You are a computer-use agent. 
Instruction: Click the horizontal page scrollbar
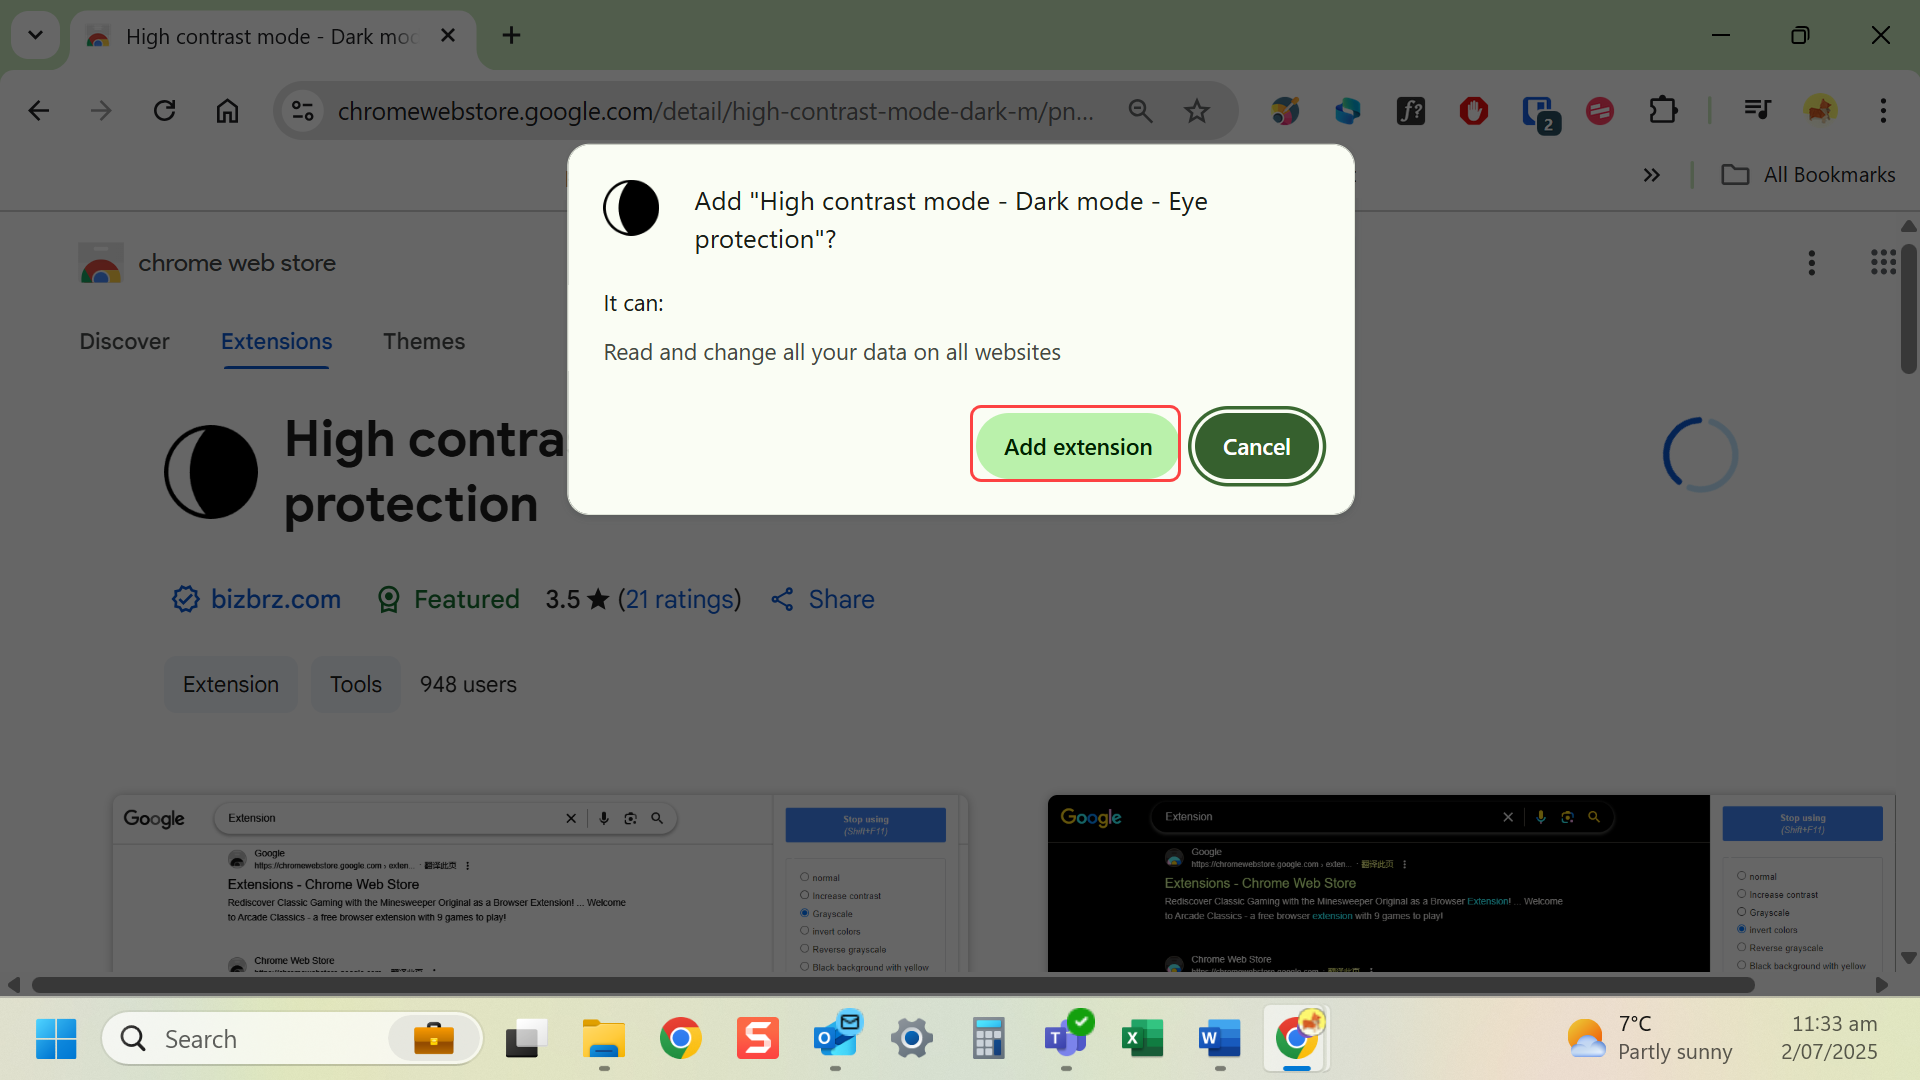pos(893,985)
